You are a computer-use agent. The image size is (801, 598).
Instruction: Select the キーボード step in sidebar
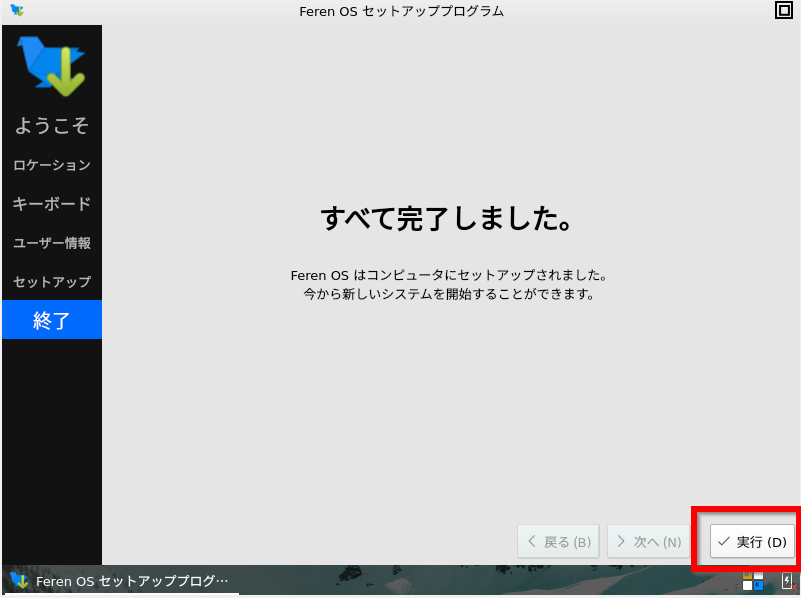tap(52, 204)
